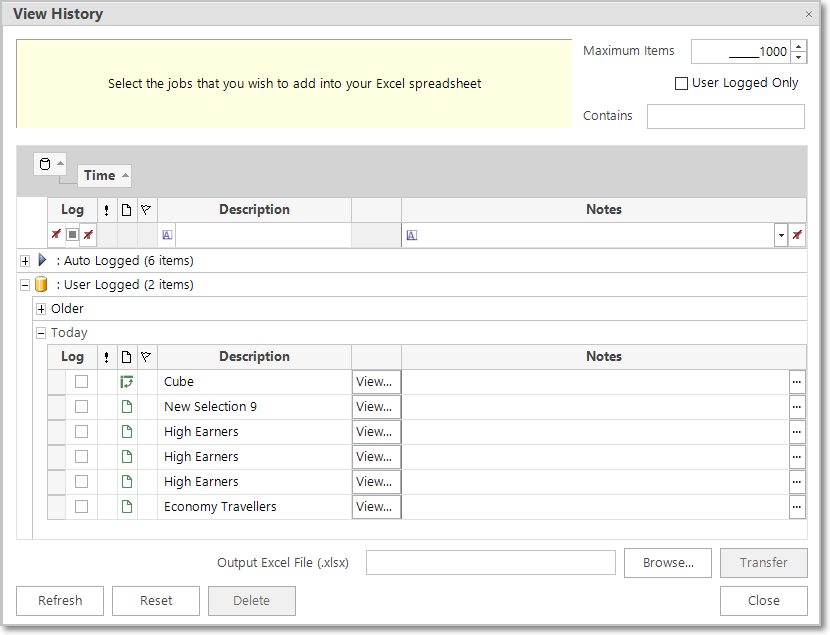
Task: Click the right clear-filter icon under the Log header
Action: tap(88, 234)
